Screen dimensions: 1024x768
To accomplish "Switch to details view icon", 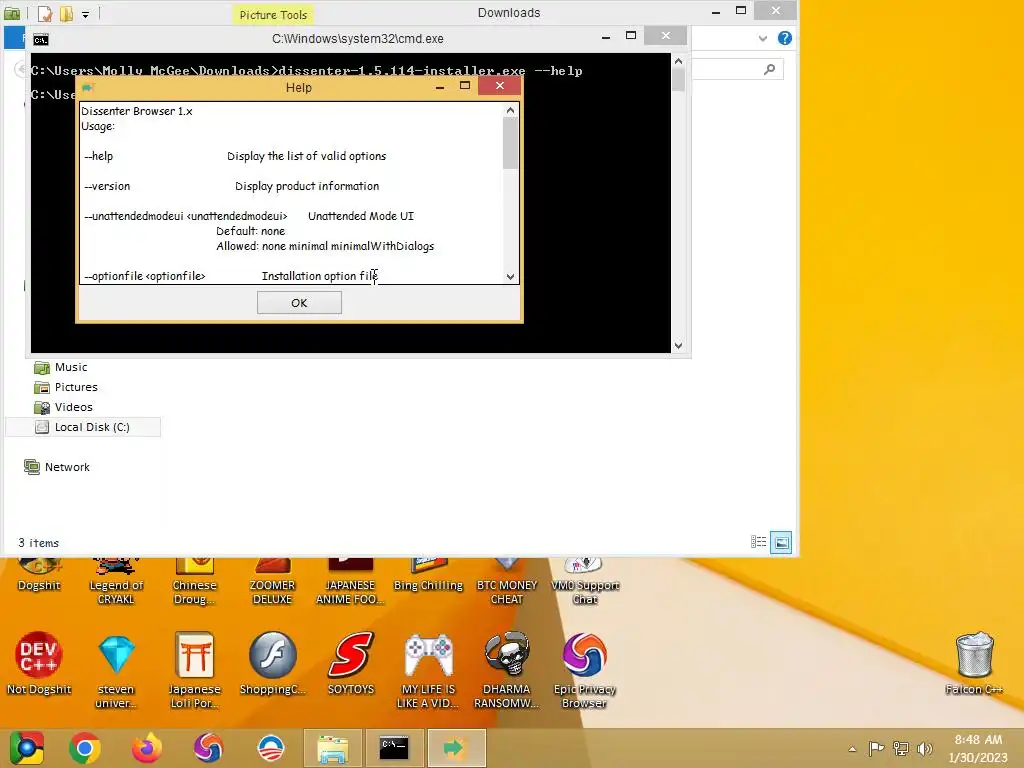I will click(x=758, y=542).
